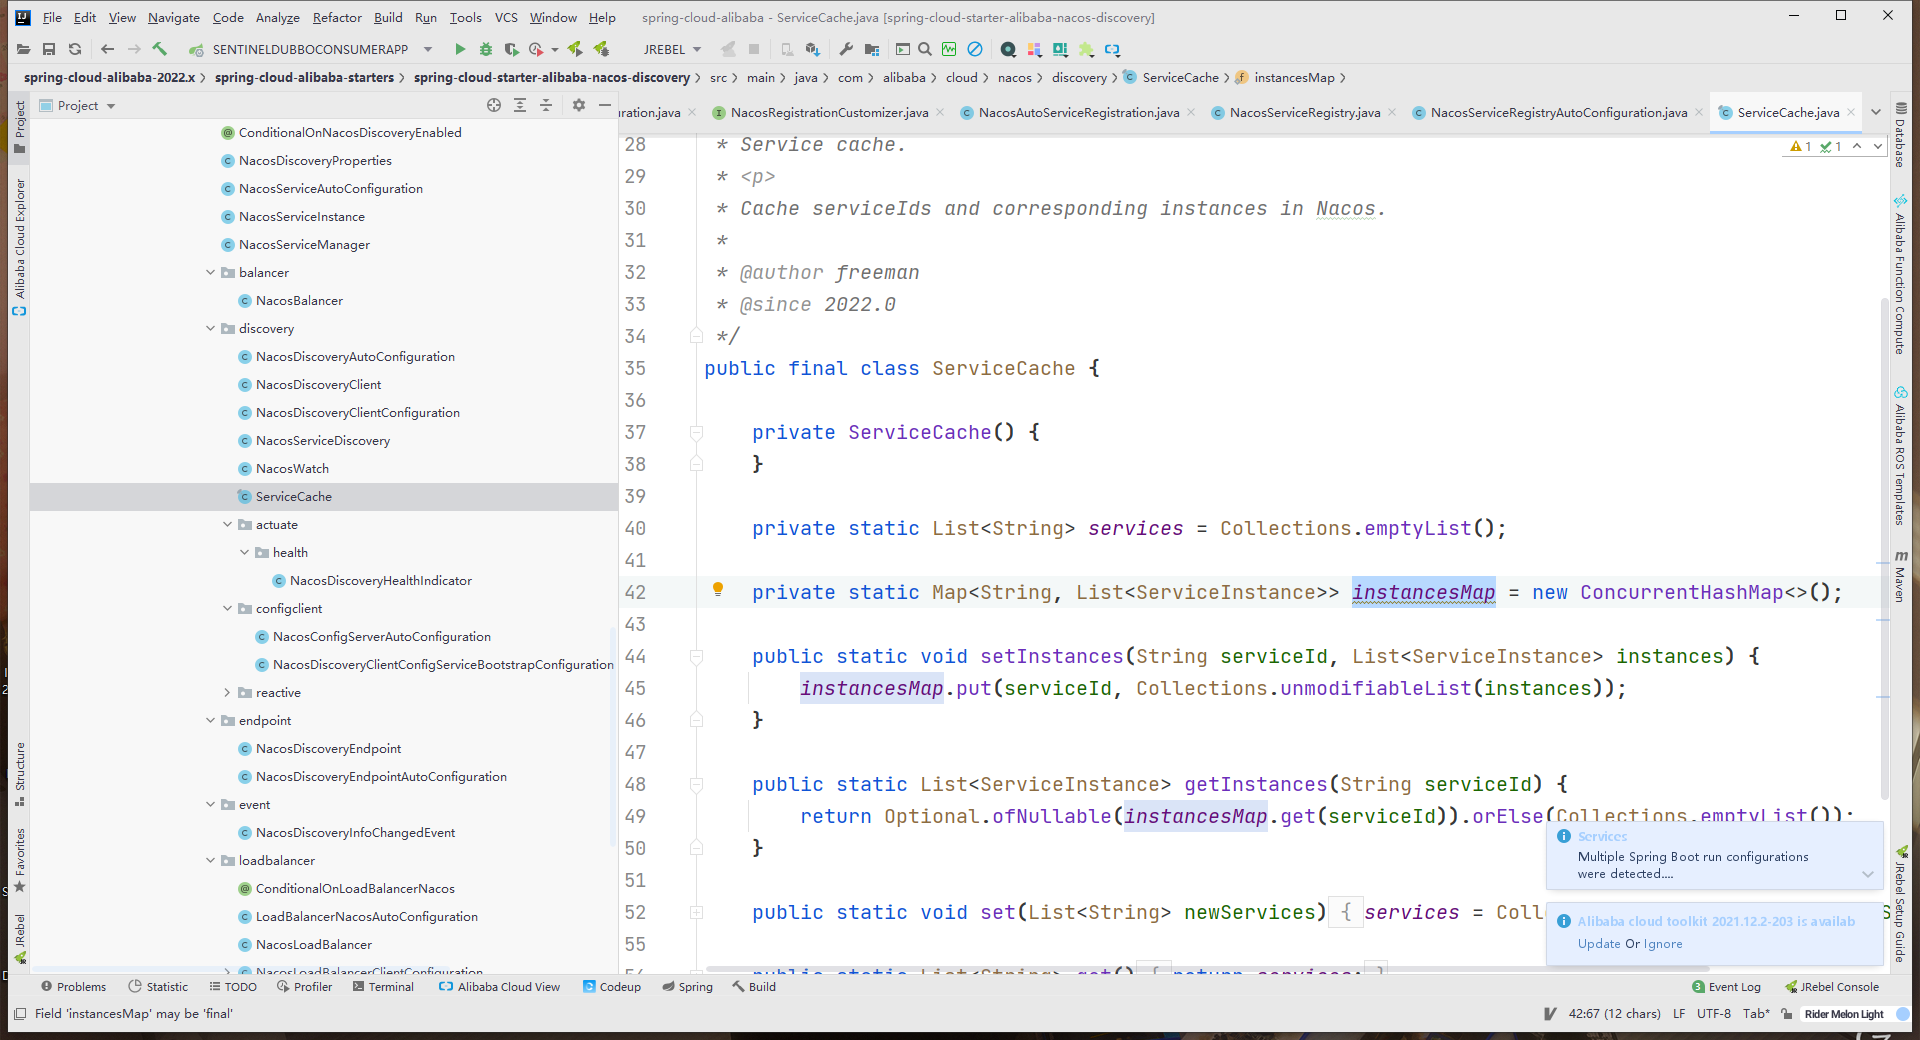Click the Search Everywhere magnifier icon
This screenshot has width=1920, height=1040.
coord(925,49)
